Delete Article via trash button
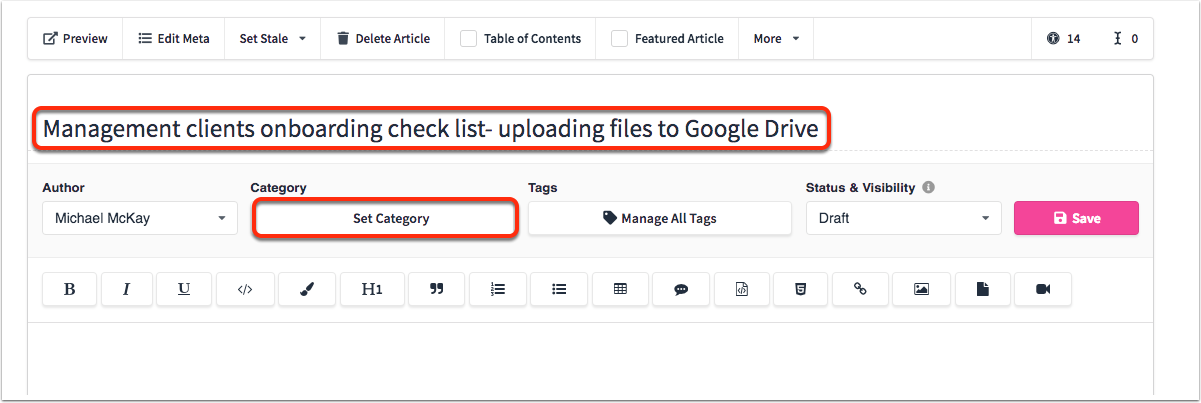This screenshot has width=1201, height=403. click(383, 39)
